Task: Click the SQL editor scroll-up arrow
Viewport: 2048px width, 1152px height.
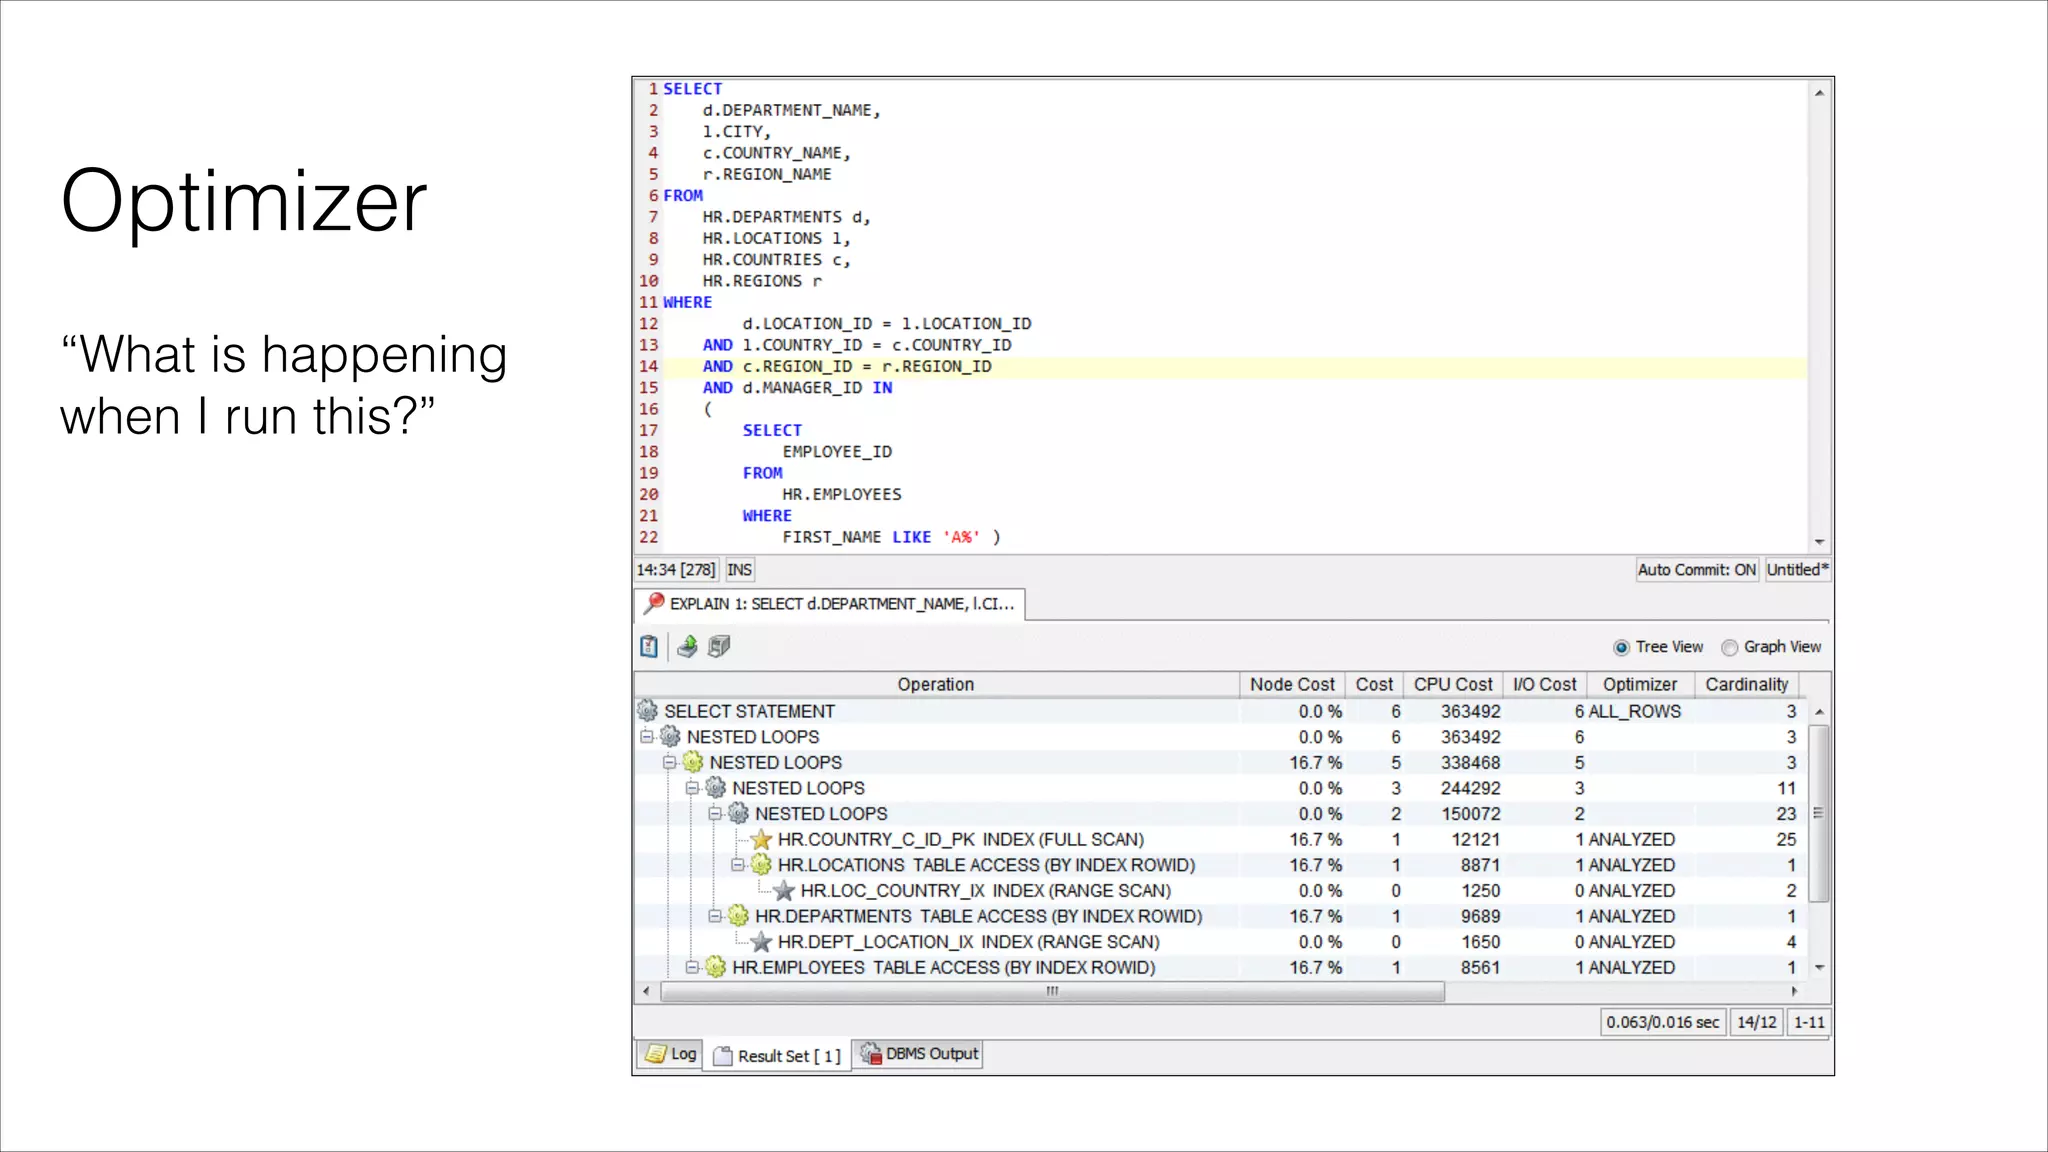Action: click(x=1819, y=93)
